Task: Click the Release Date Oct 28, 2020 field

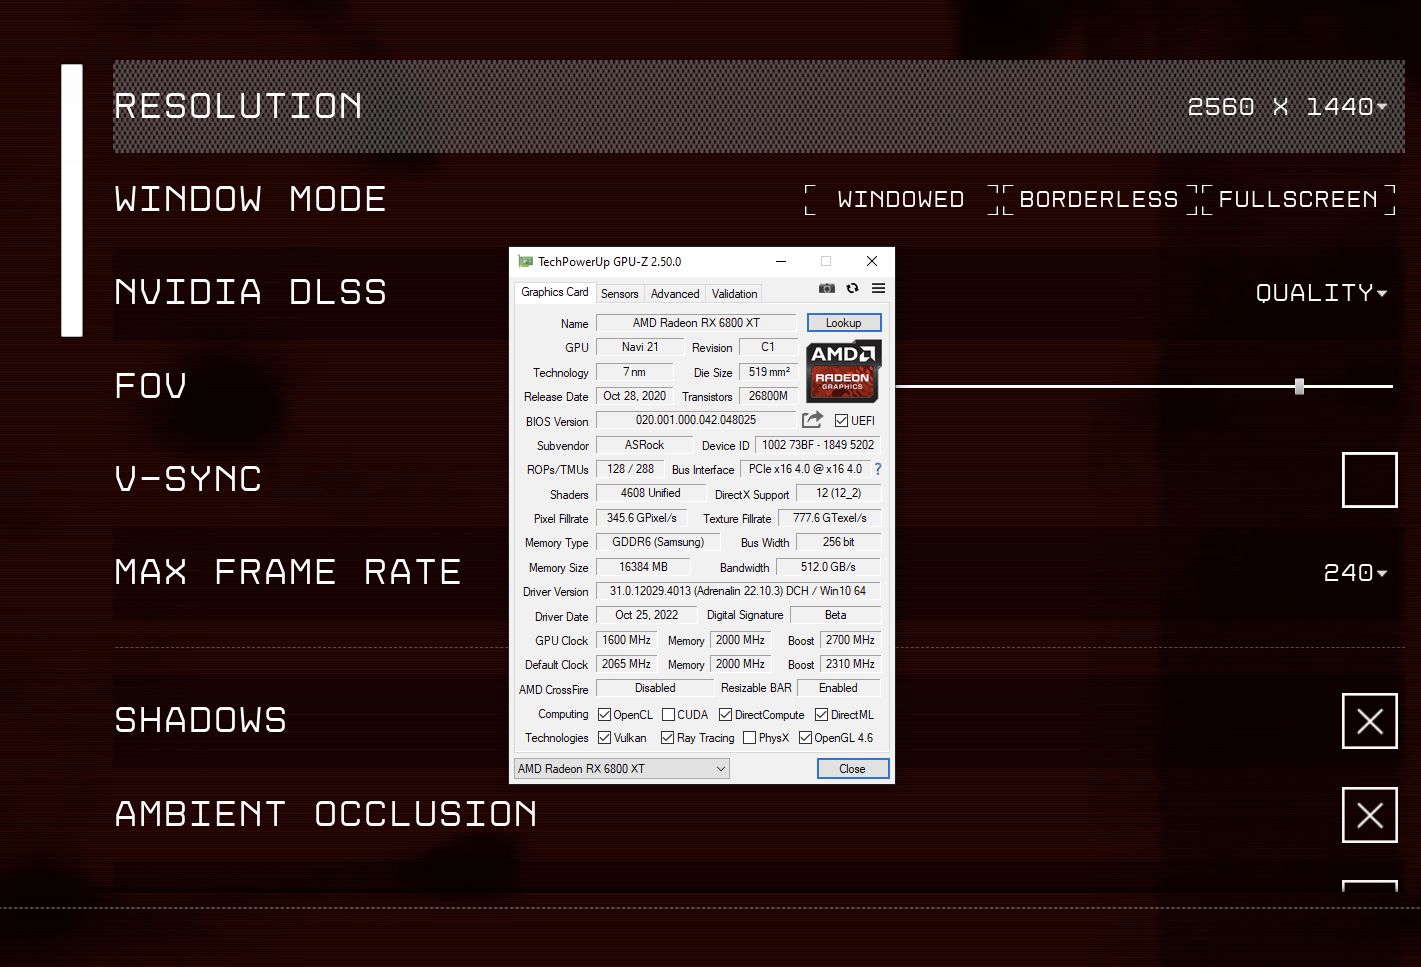Action: [x=634, y=396]
